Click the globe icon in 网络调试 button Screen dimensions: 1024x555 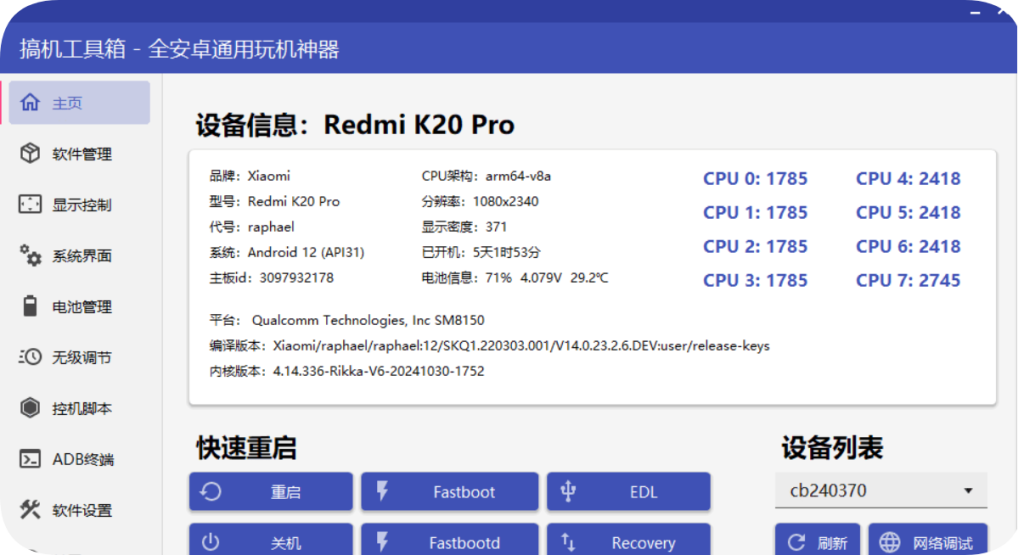889,542
